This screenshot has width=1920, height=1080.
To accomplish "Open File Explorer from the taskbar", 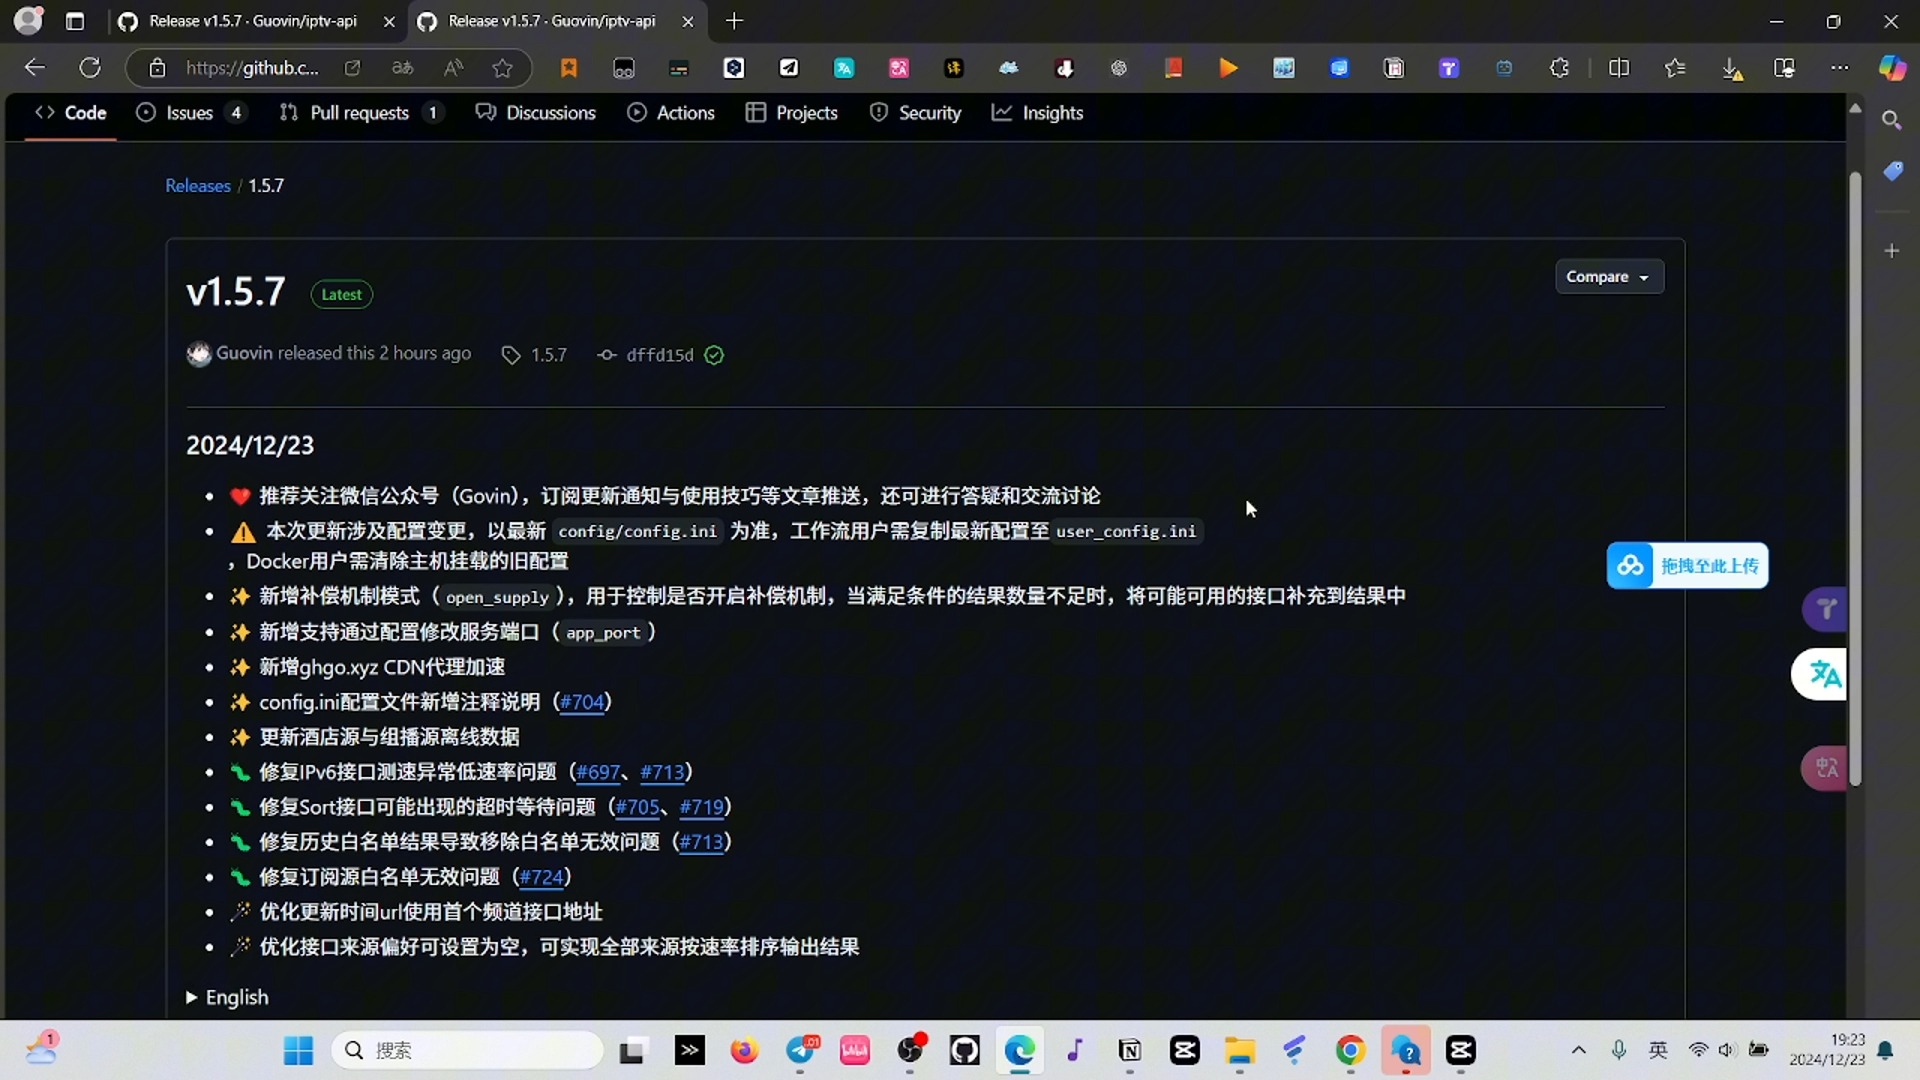I will coord(1240,1050).
